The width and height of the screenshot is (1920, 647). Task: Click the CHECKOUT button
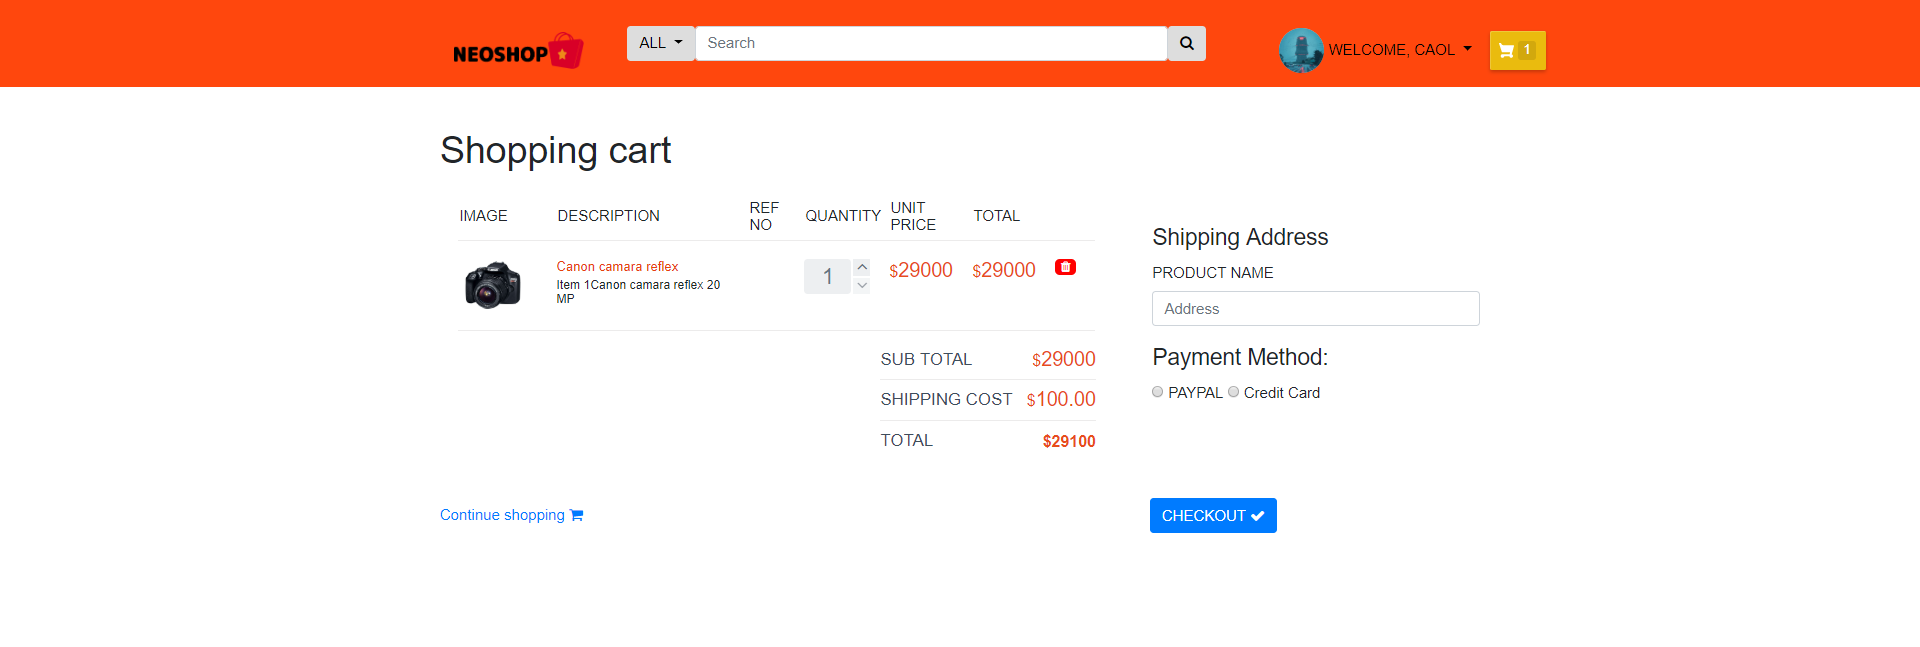coord(1213,516)
